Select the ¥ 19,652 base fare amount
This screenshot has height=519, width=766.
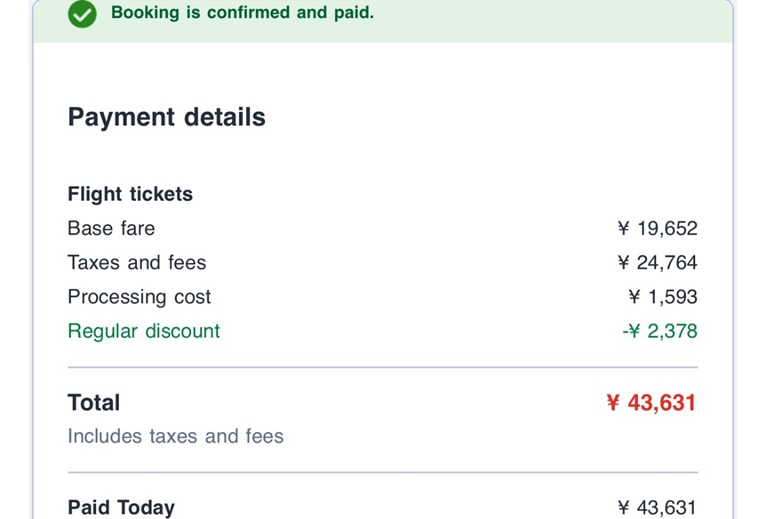[x=657, y=228]
